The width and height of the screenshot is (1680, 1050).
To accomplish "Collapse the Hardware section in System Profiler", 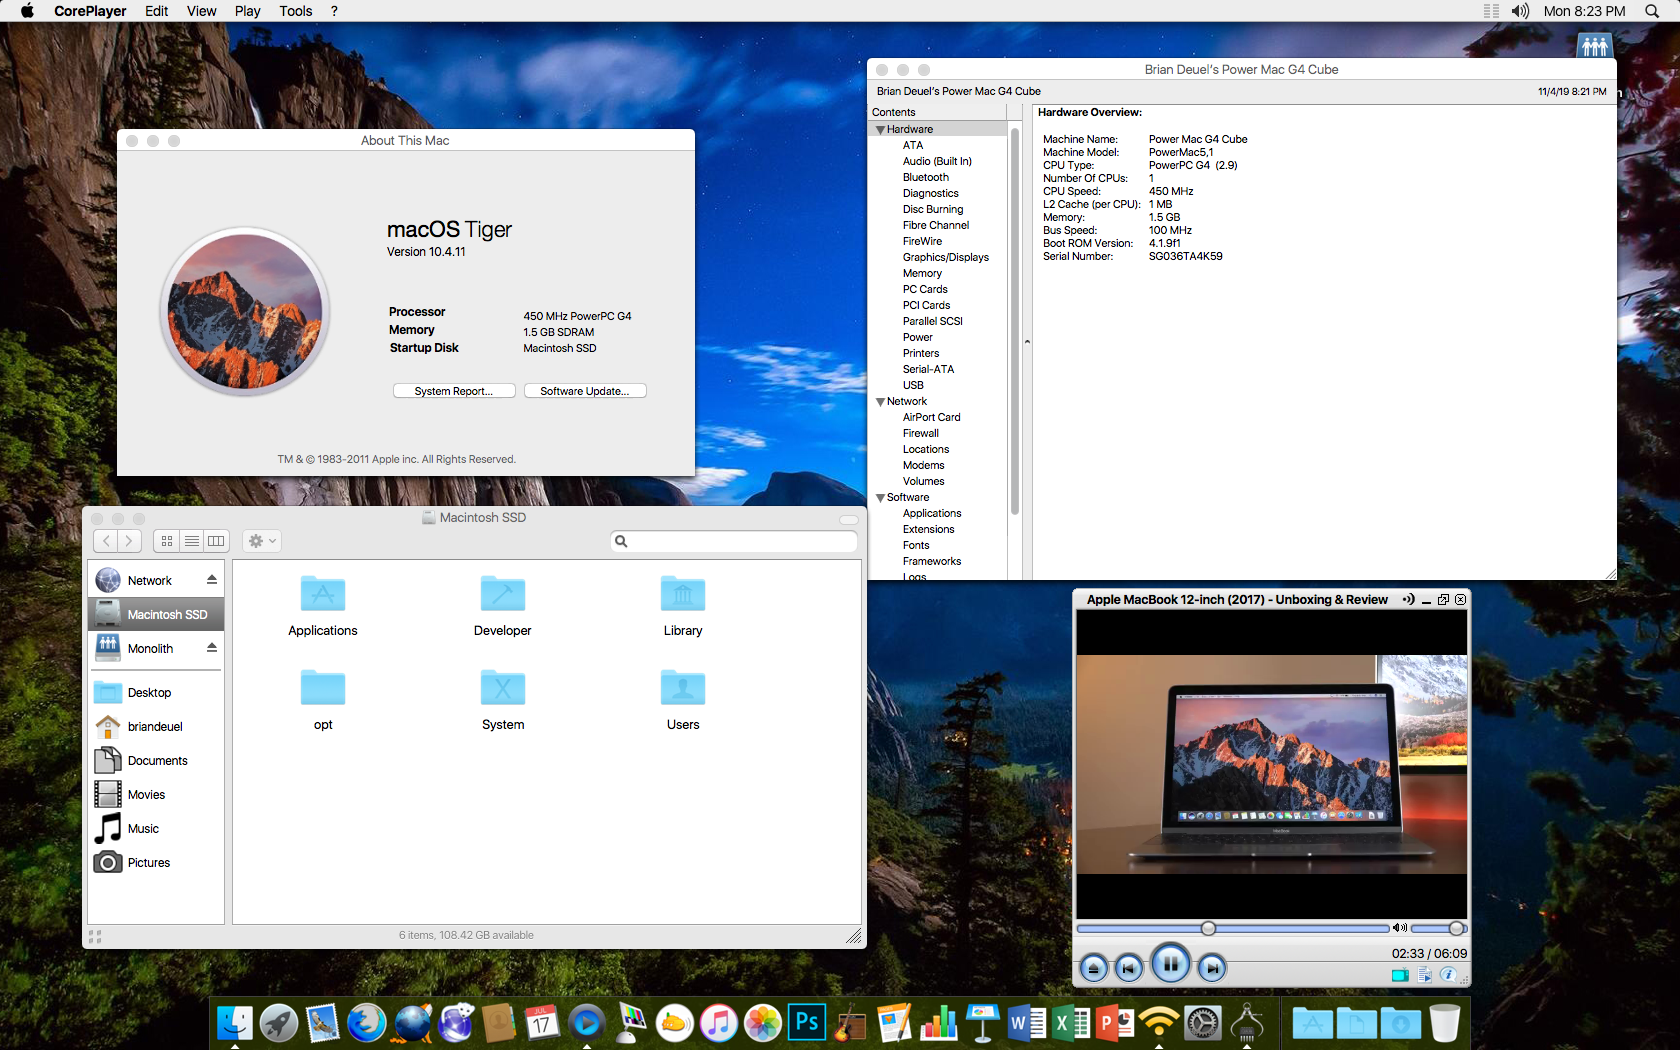I will [x=880, y=130].
